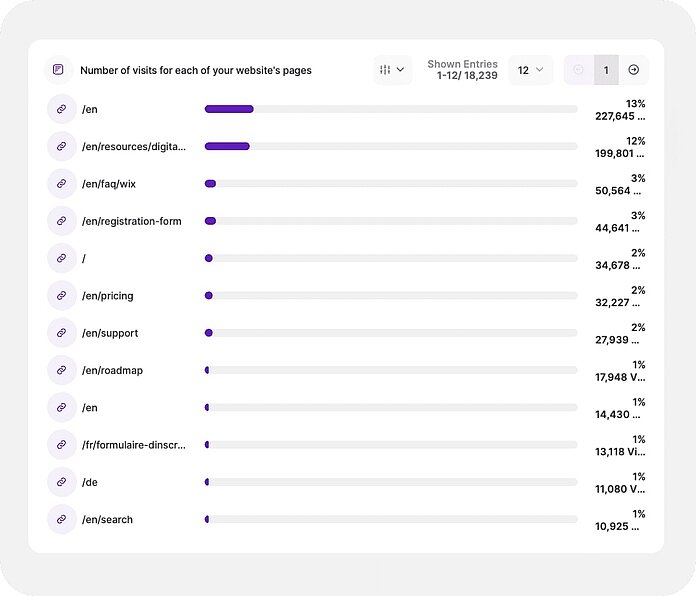Viewport: 696px width, 596px height.
Task: Click the link icon for /en/registration-form
Action: coord(61,221)
